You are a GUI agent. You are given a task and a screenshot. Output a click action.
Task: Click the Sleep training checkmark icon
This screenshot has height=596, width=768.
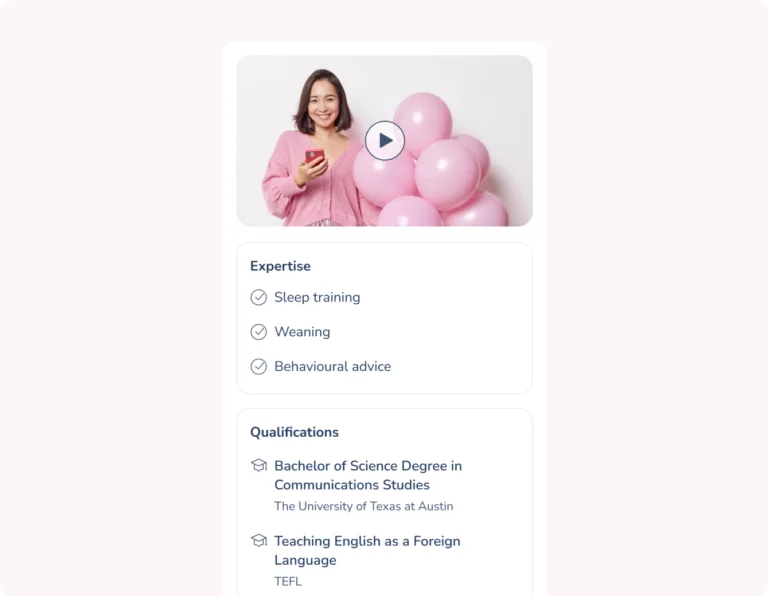tap(259, 297)
